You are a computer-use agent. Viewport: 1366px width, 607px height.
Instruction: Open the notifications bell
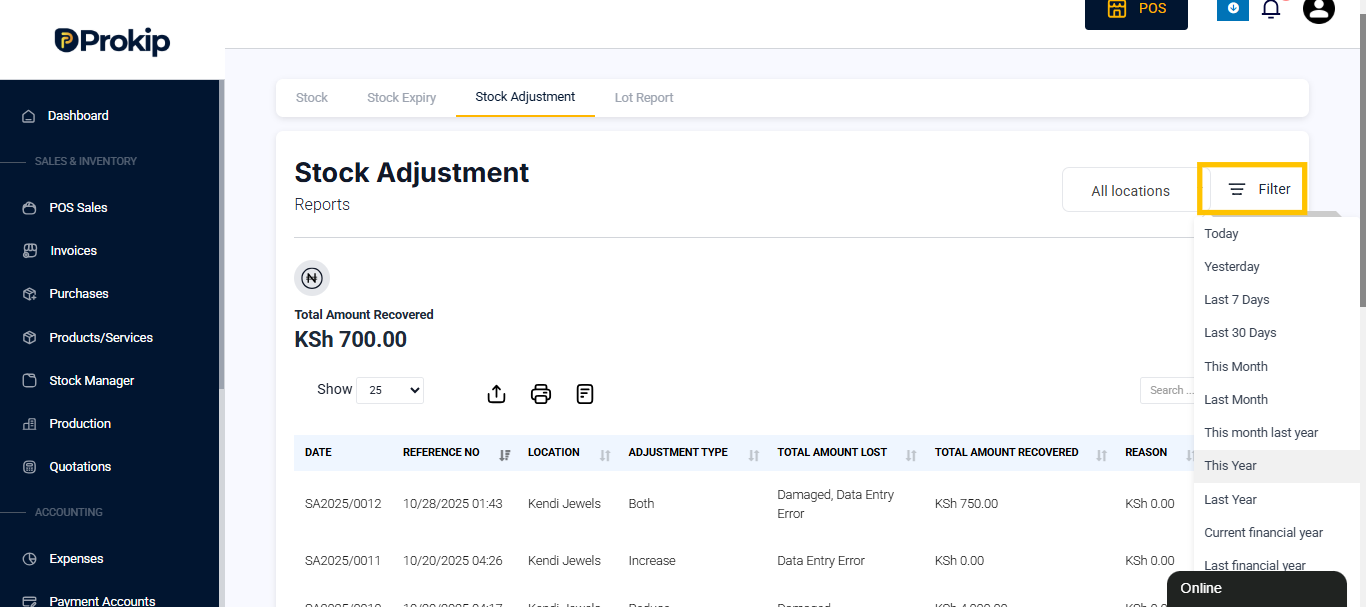pos(1271,9)
